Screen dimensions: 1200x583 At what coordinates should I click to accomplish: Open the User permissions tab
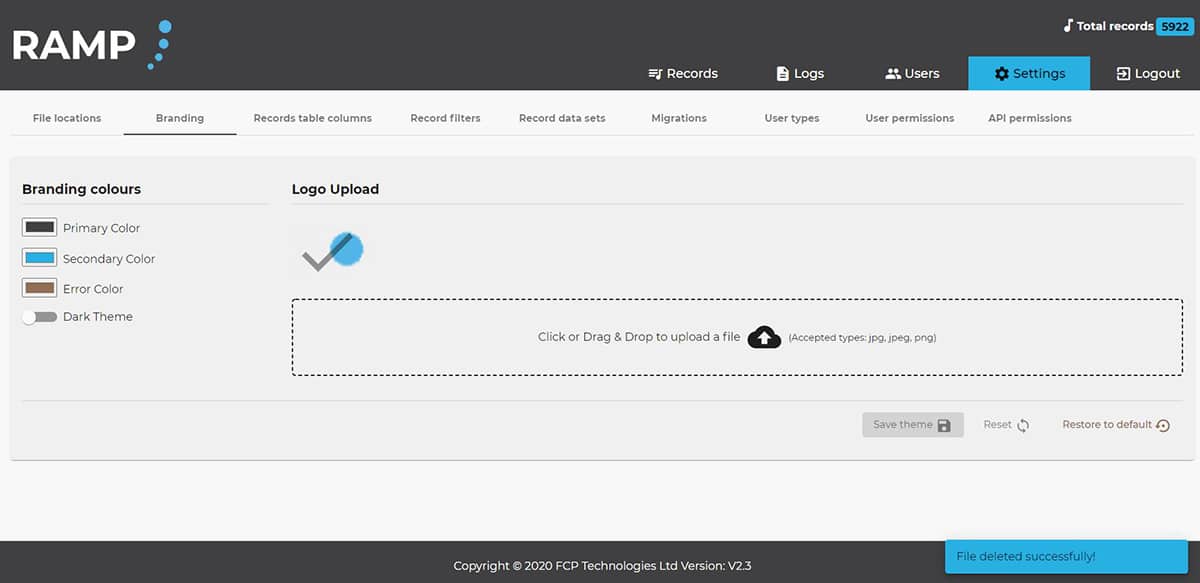pos(909,118)
